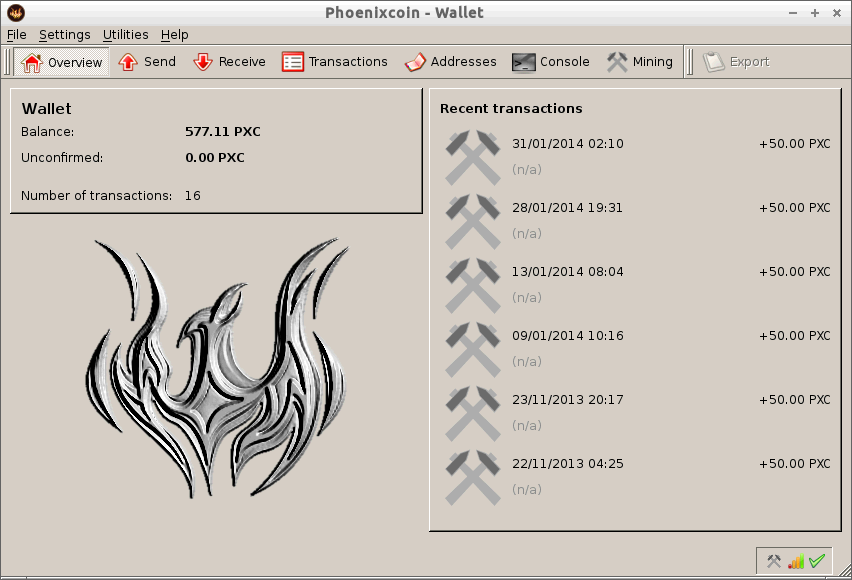Click mining icon of 23/11/2013 20:17 transaction
Screen dimensions: 852x580
click(473, 414)
